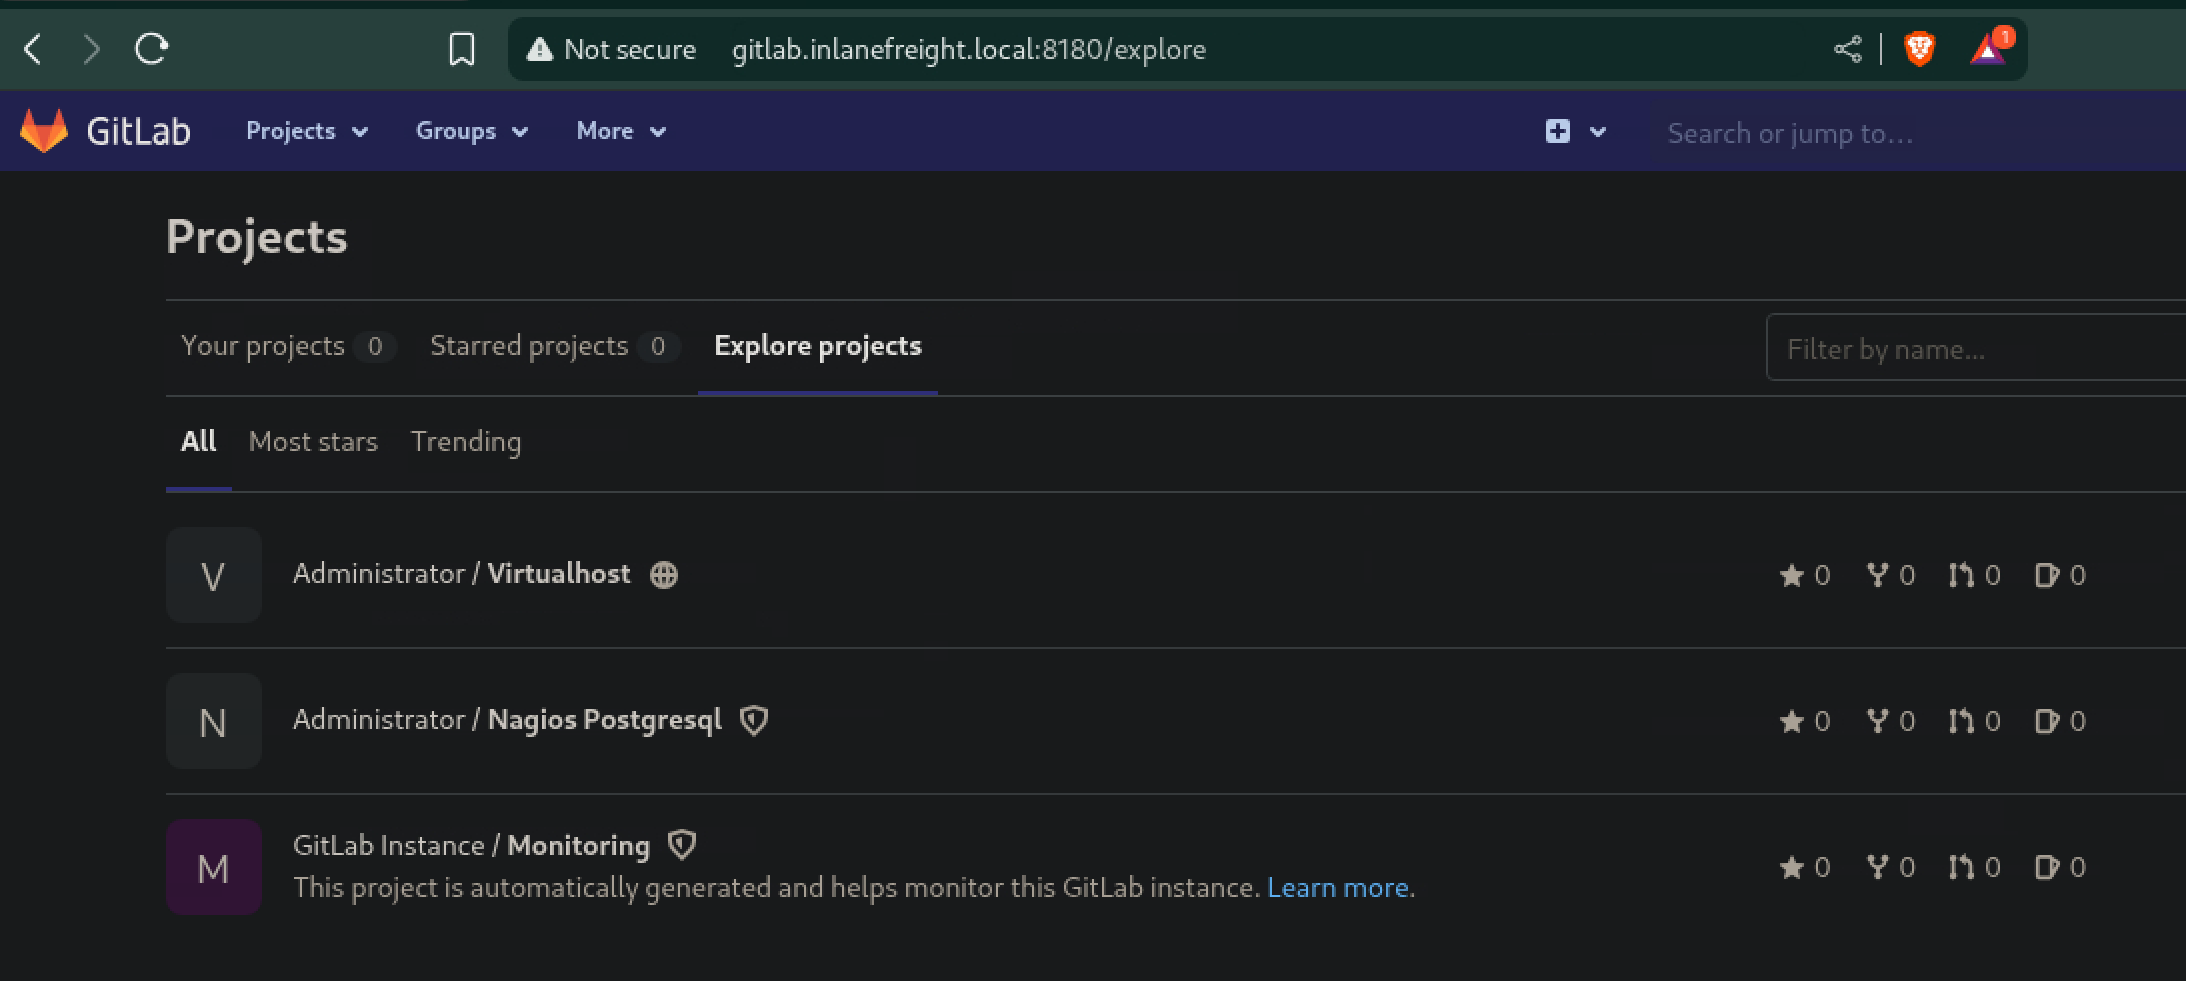This screenshot has width=2186, height=981.
Task: Click the new item plus icon
Action: point(1557,131)
